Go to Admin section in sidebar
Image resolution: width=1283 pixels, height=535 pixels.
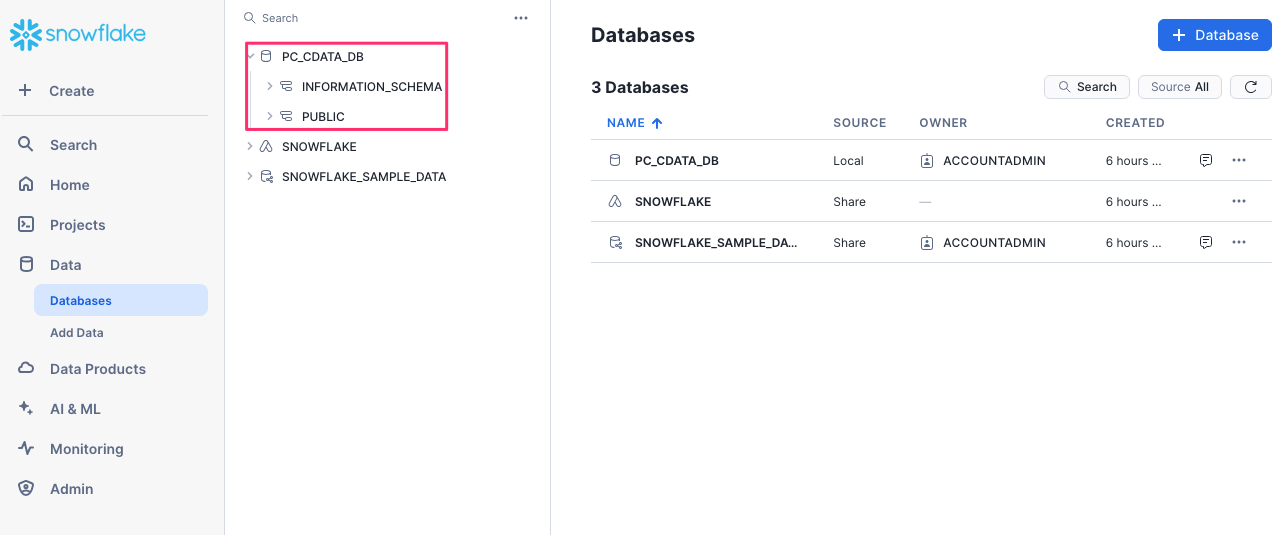71,489
